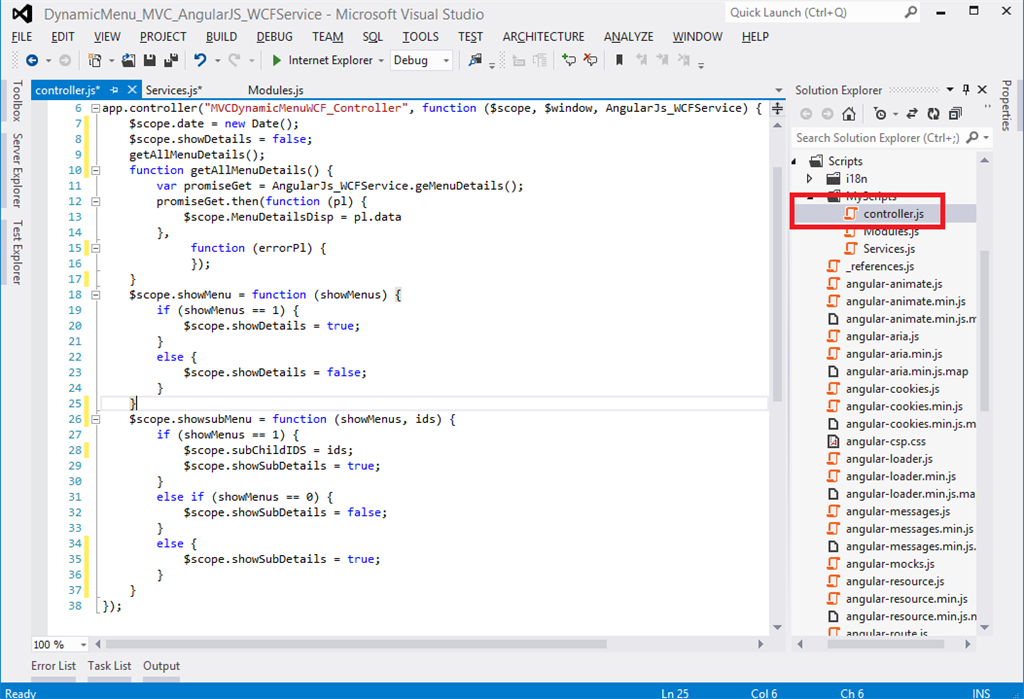Collapse the getAllMenuDetails function outline
Viewport: 1024px width, 699px height.
[x=95, y=170]
